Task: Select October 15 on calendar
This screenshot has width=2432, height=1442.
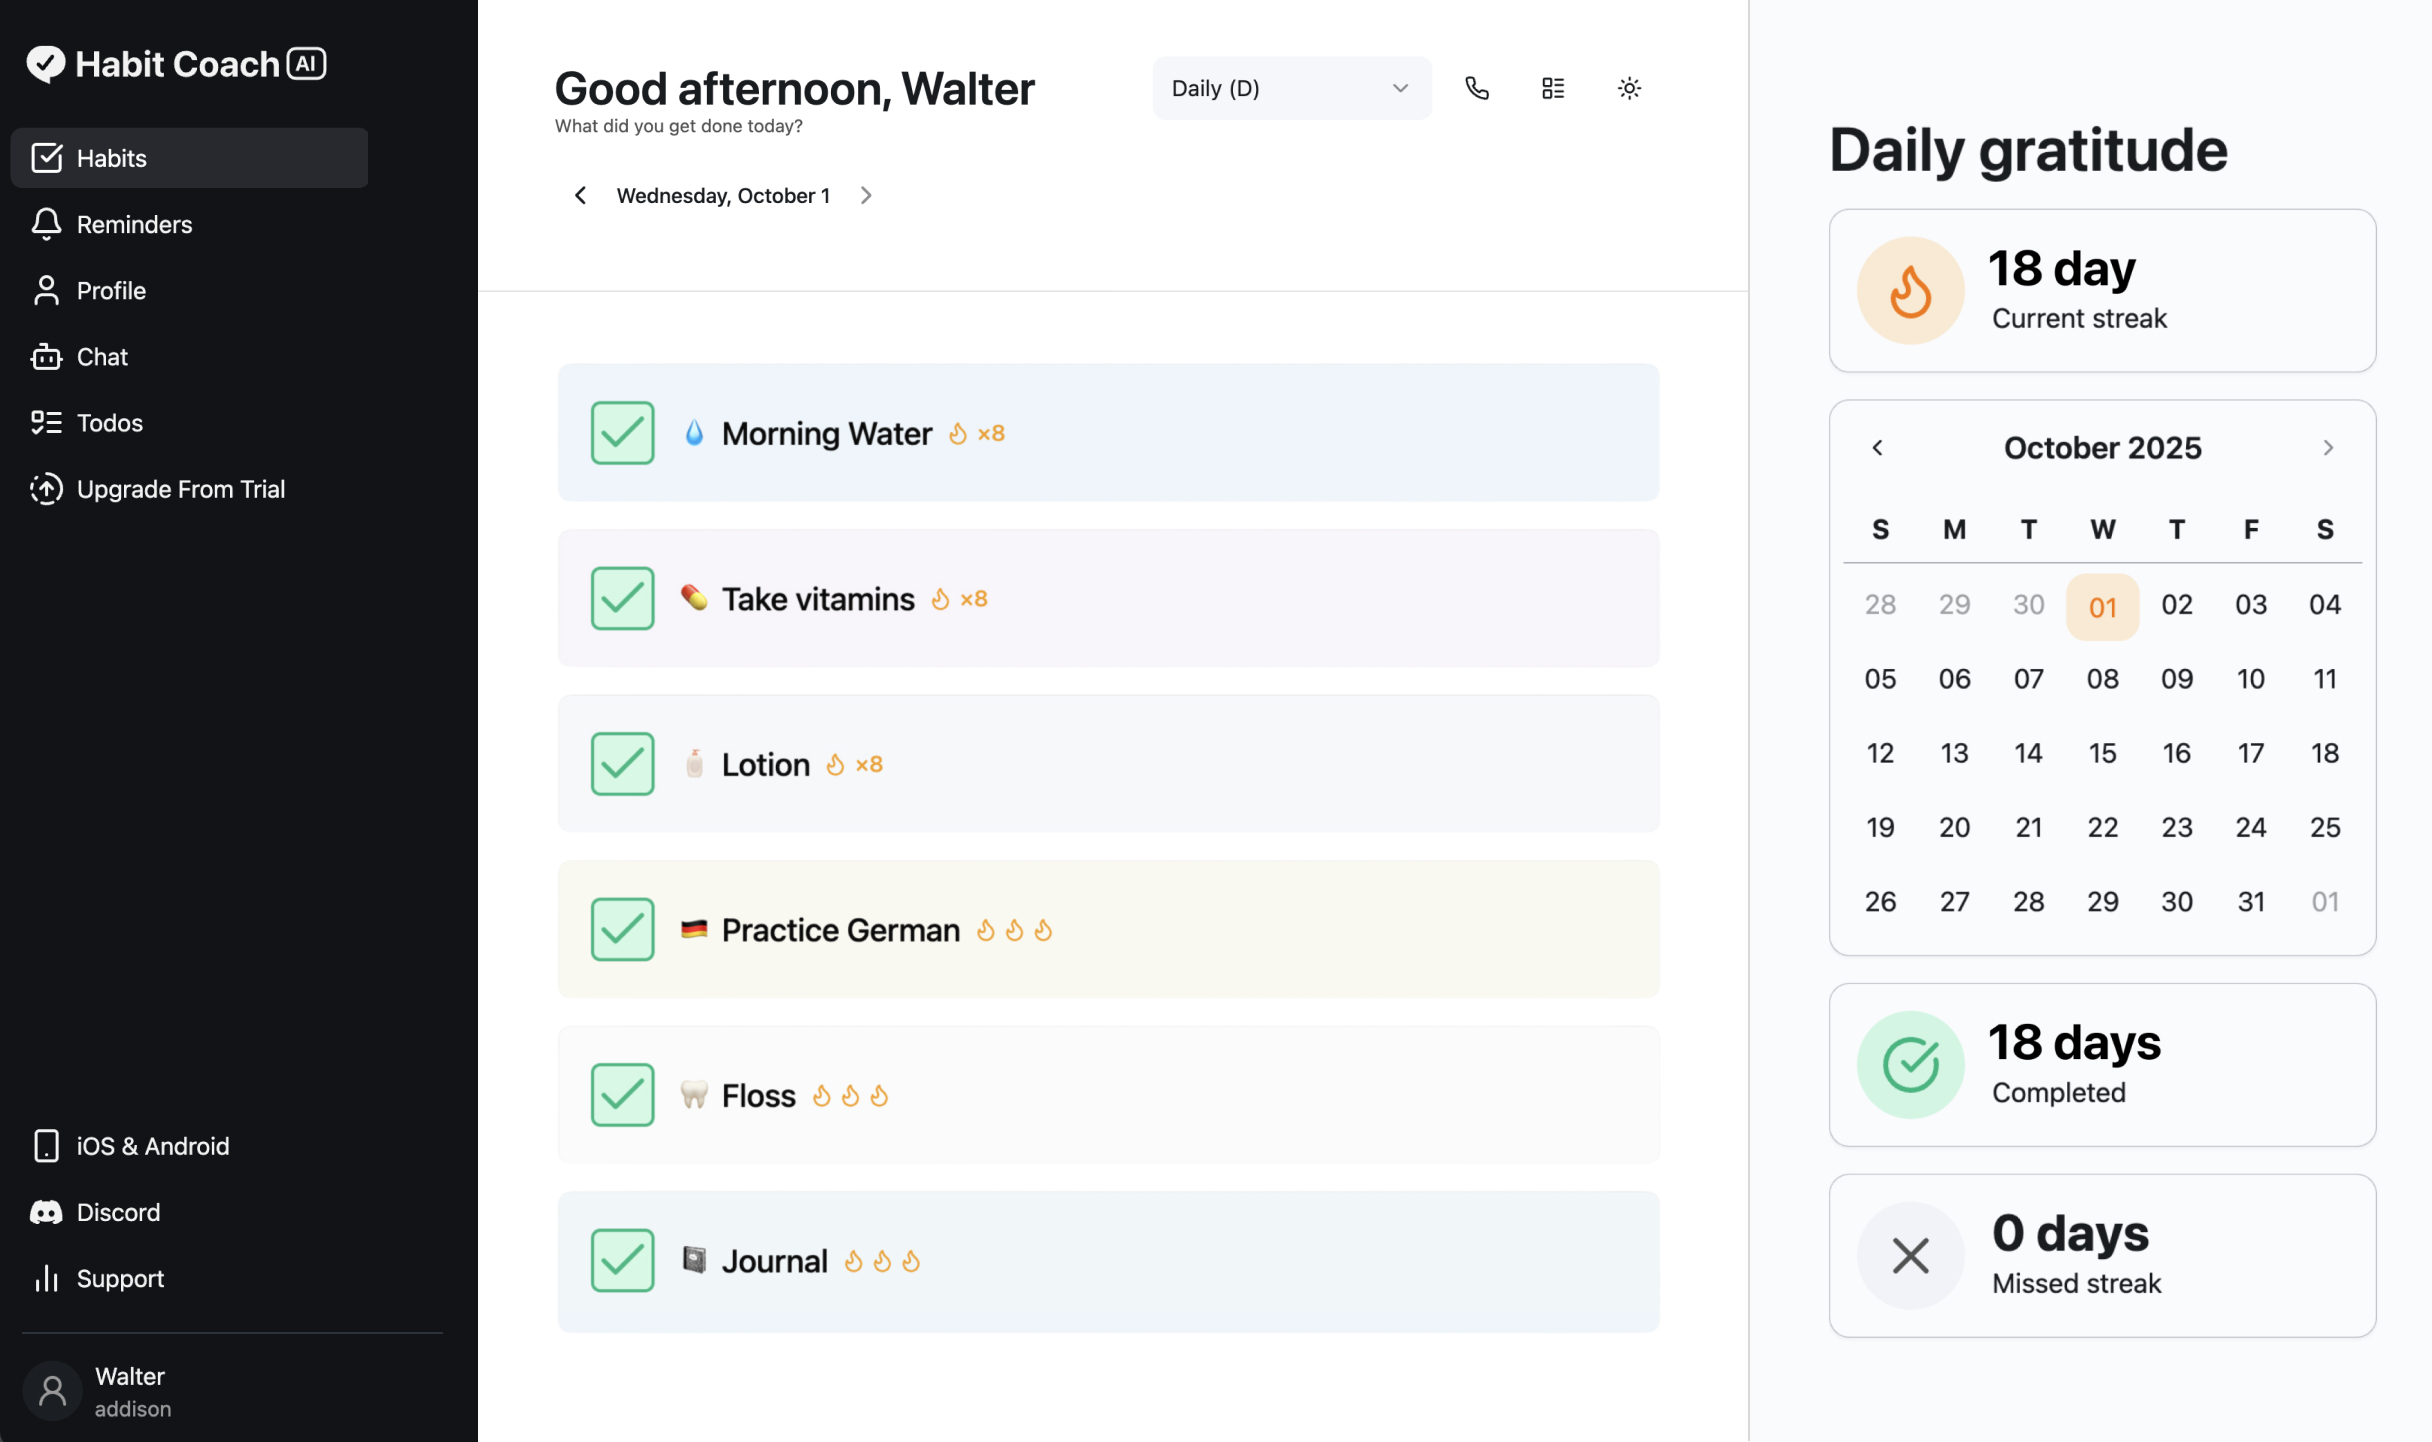Action: coord(2102,753)
